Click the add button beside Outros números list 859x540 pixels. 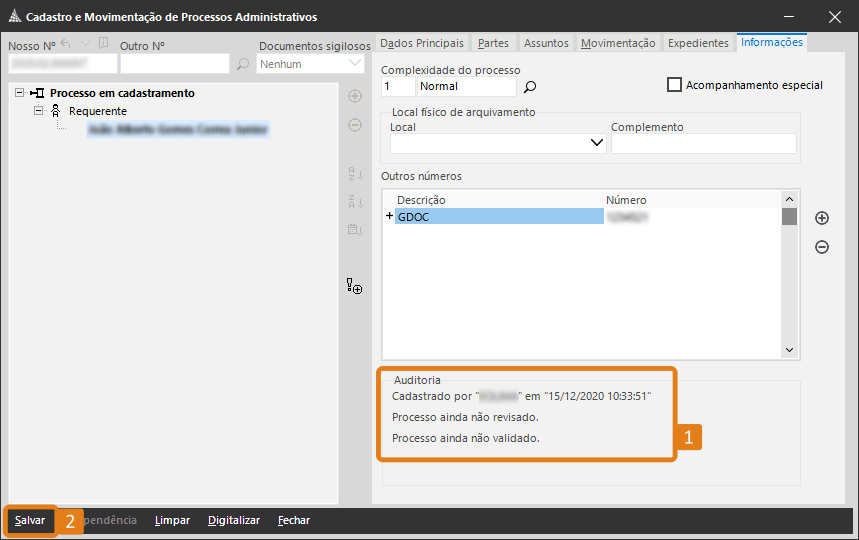822,218
